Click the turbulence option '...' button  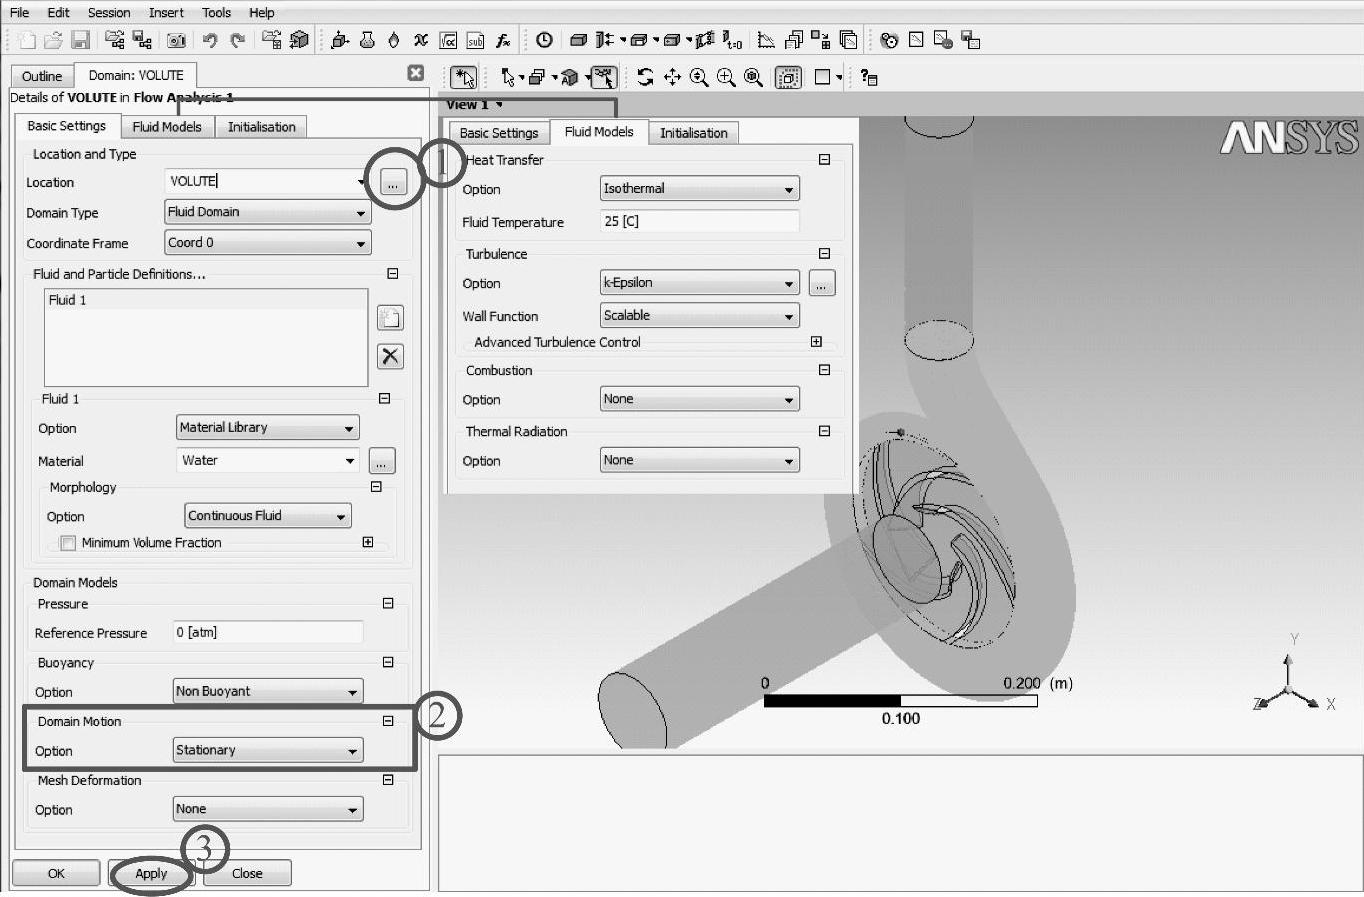click(x=821, y=283)
